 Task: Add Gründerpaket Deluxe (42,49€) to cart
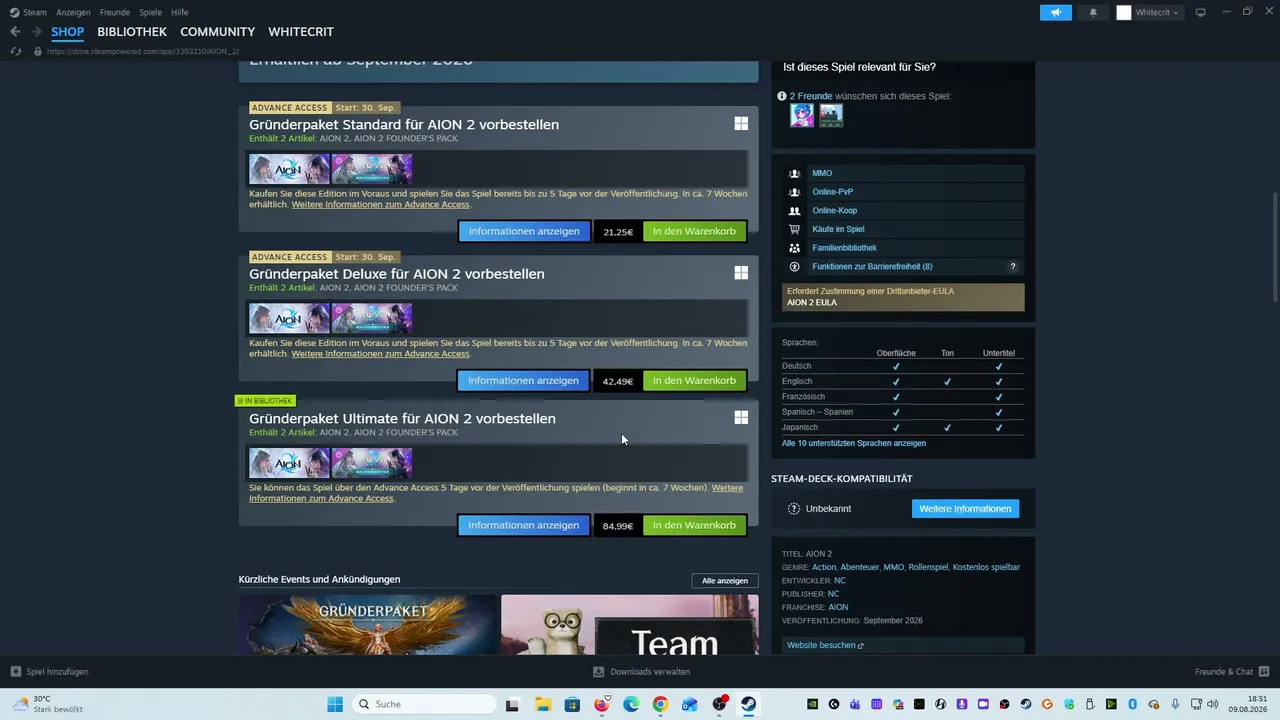click(694, 380)
